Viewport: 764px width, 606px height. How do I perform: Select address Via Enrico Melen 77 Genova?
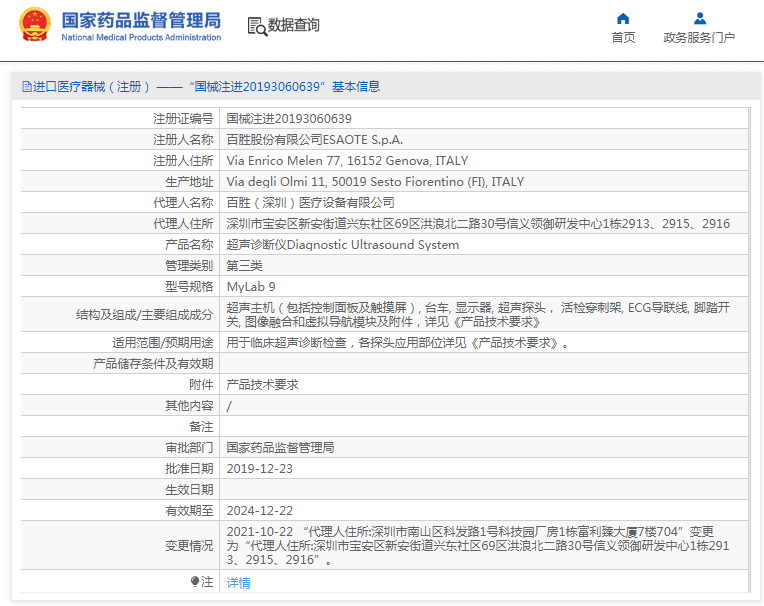(x=347, y=161)
